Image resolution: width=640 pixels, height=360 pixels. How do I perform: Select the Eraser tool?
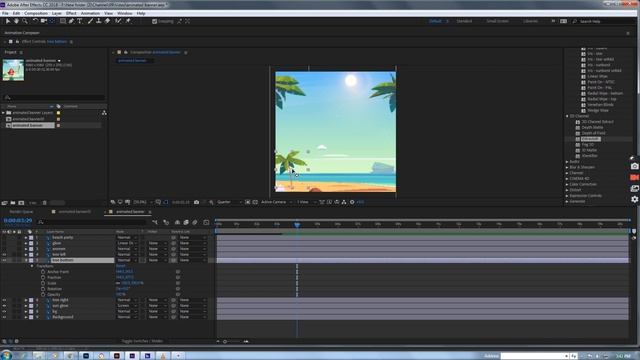click(x=107, y=21)
